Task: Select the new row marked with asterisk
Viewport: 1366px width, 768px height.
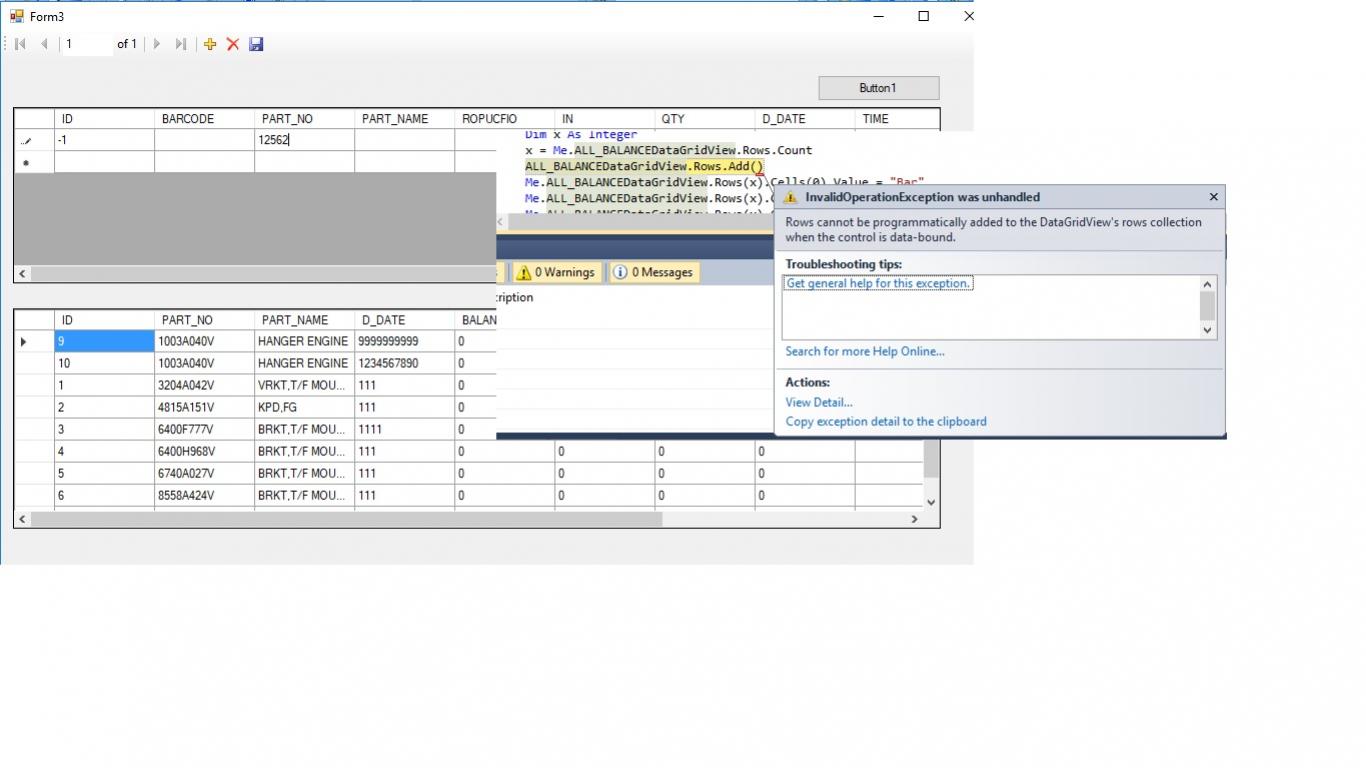Action: (x=34, y=162)
